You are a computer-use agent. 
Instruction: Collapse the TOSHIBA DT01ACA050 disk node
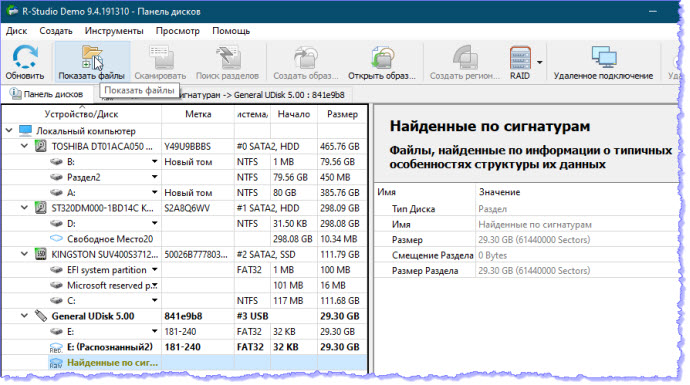pos(25,146)
